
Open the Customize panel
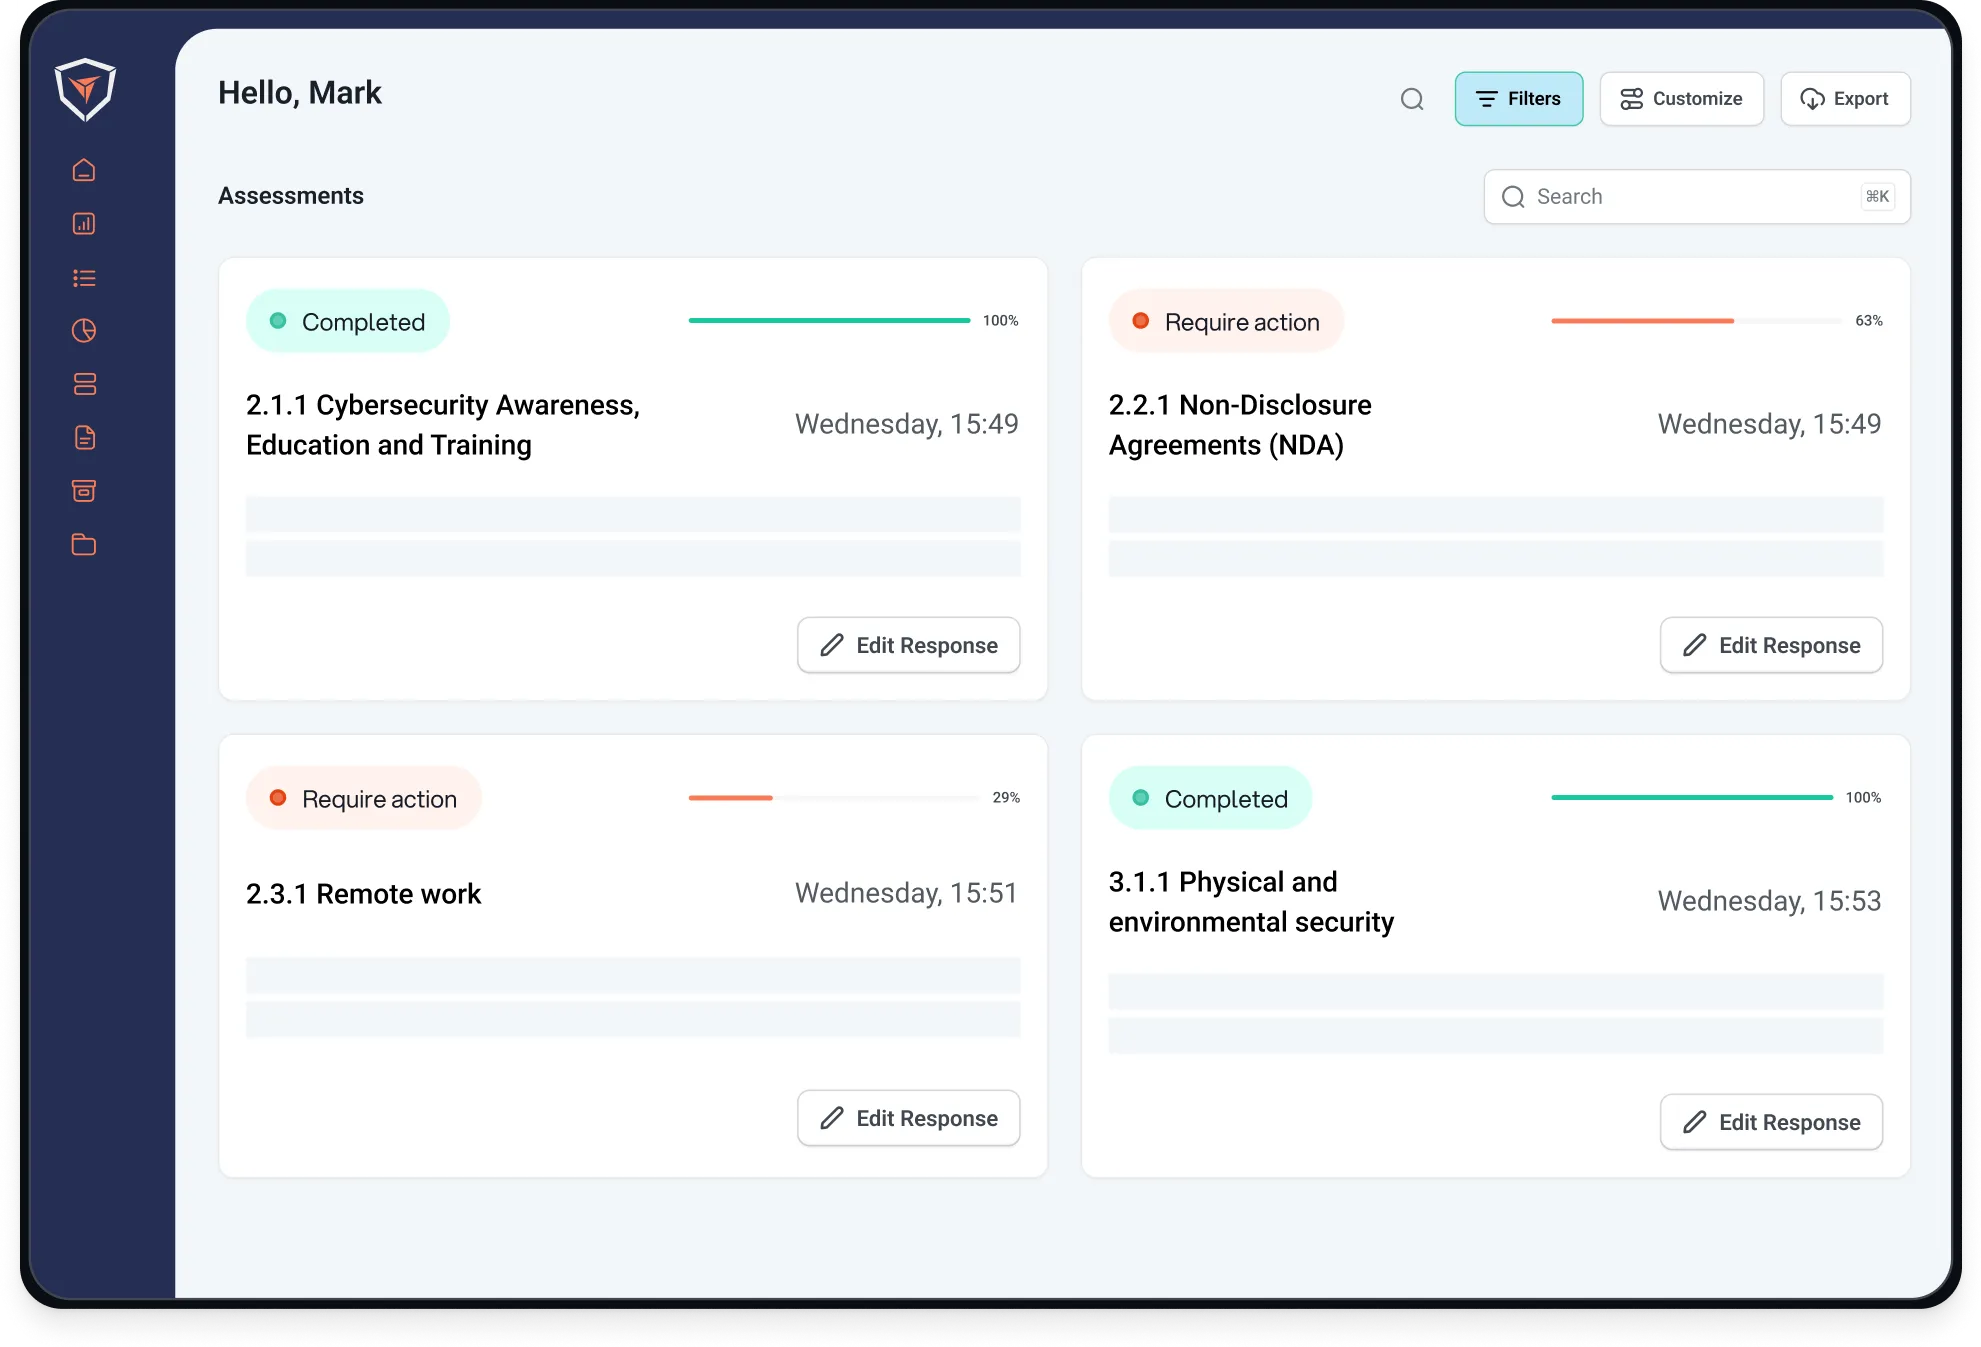(x=1681, y=98)
